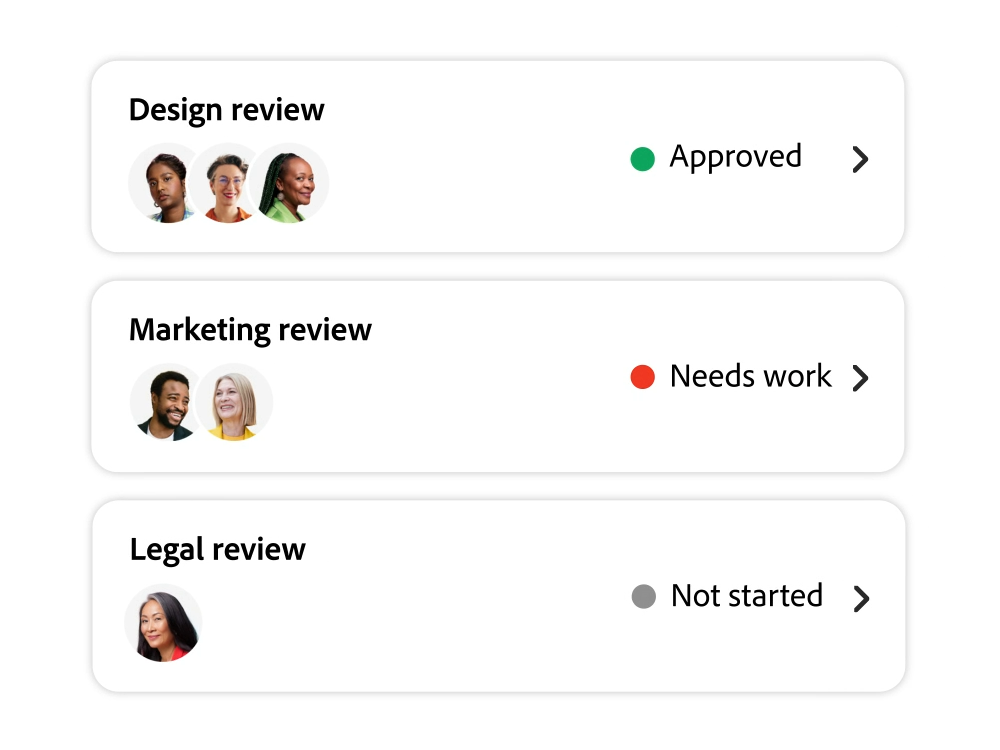Open Marketing review using its chevron
This screenshot has width=1000, height=750.
coord(860,378)
